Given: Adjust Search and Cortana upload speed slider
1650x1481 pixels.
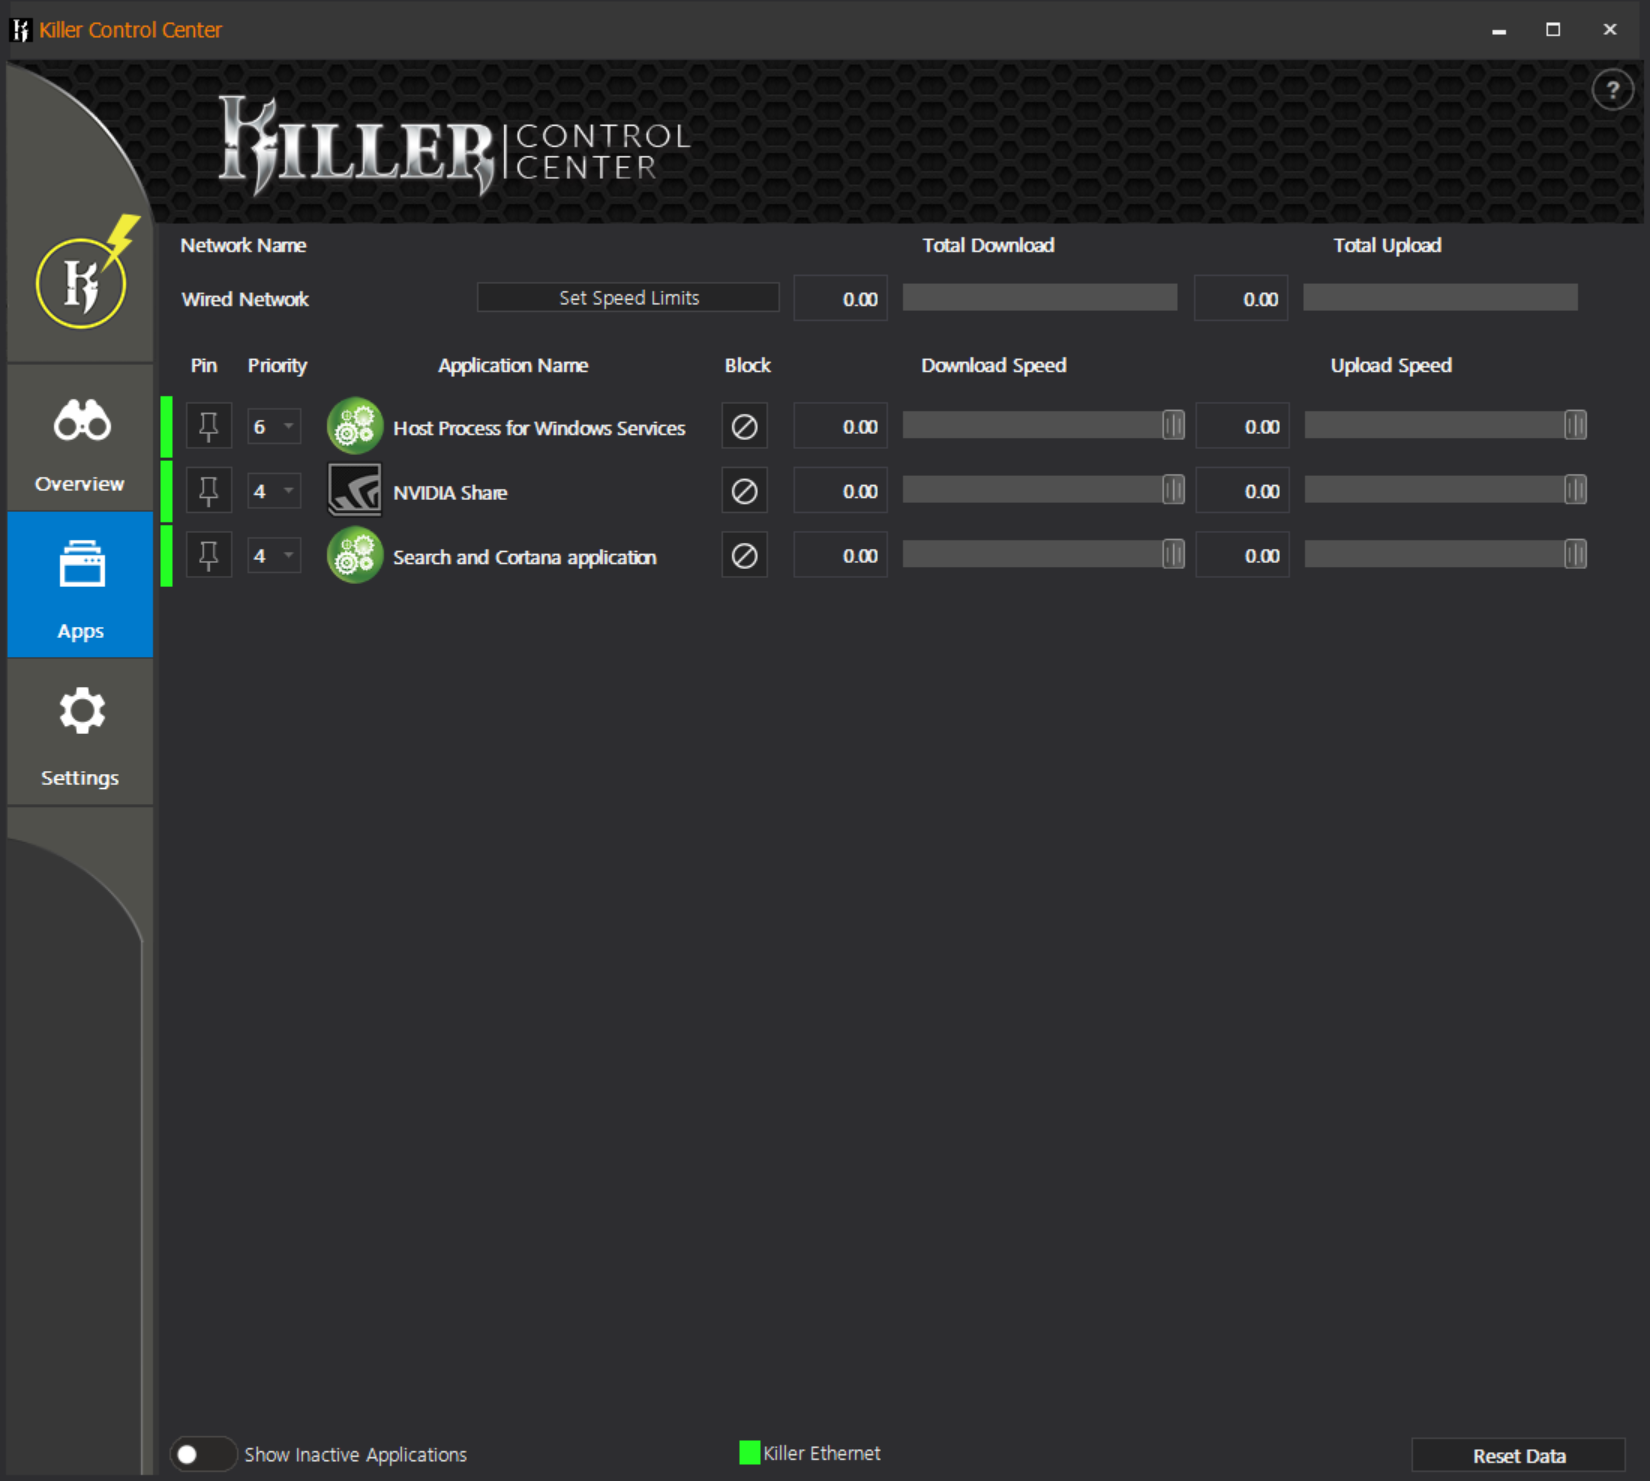Looking at the screenshot, I should click(x=1575, y=554).
